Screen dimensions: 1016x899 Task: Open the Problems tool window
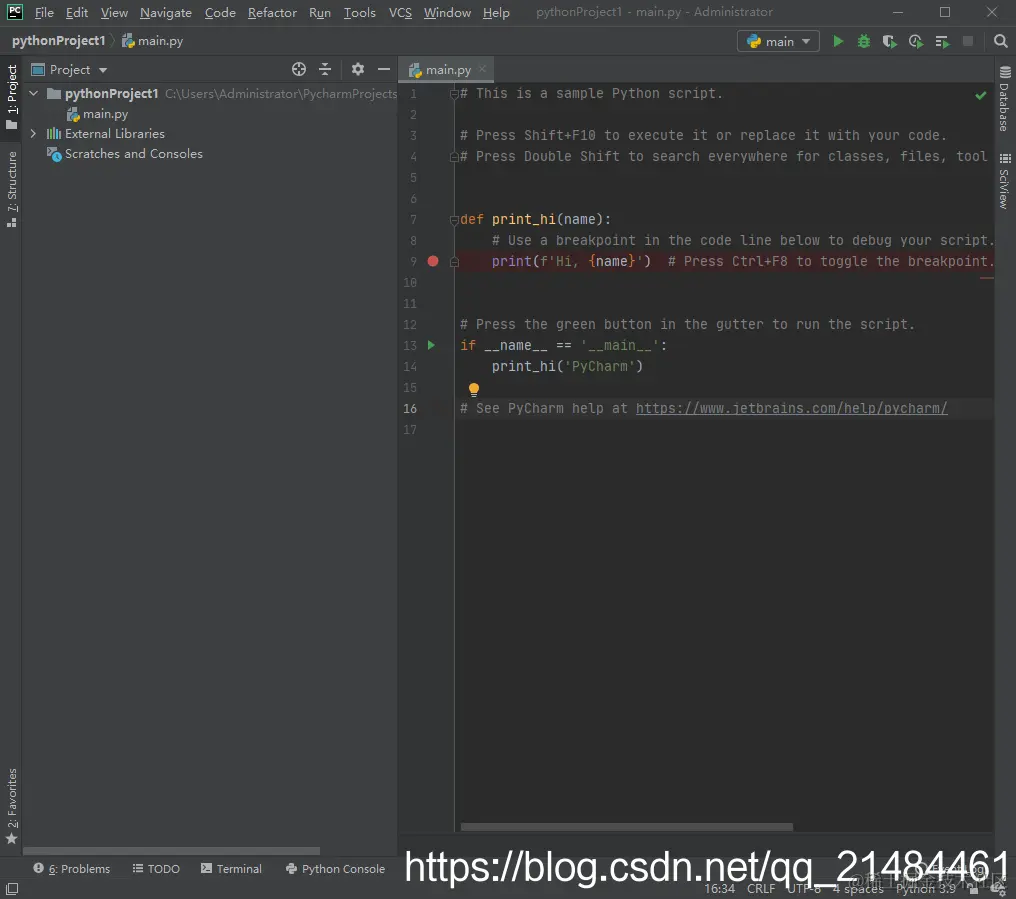[72, 869]
